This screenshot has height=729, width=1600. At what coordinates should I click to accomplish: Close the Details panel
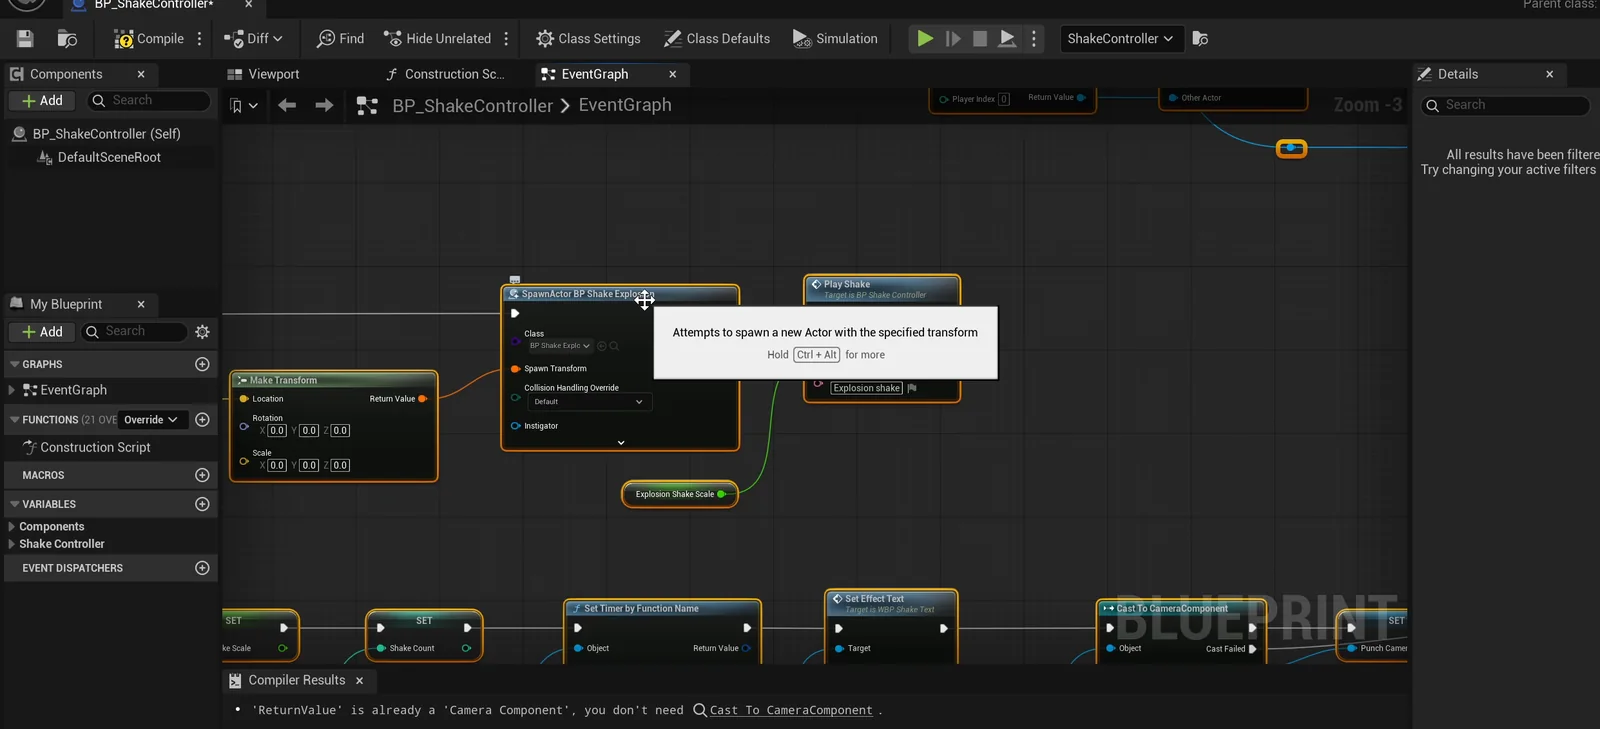pyautogui.click(x=1550, y=74)
